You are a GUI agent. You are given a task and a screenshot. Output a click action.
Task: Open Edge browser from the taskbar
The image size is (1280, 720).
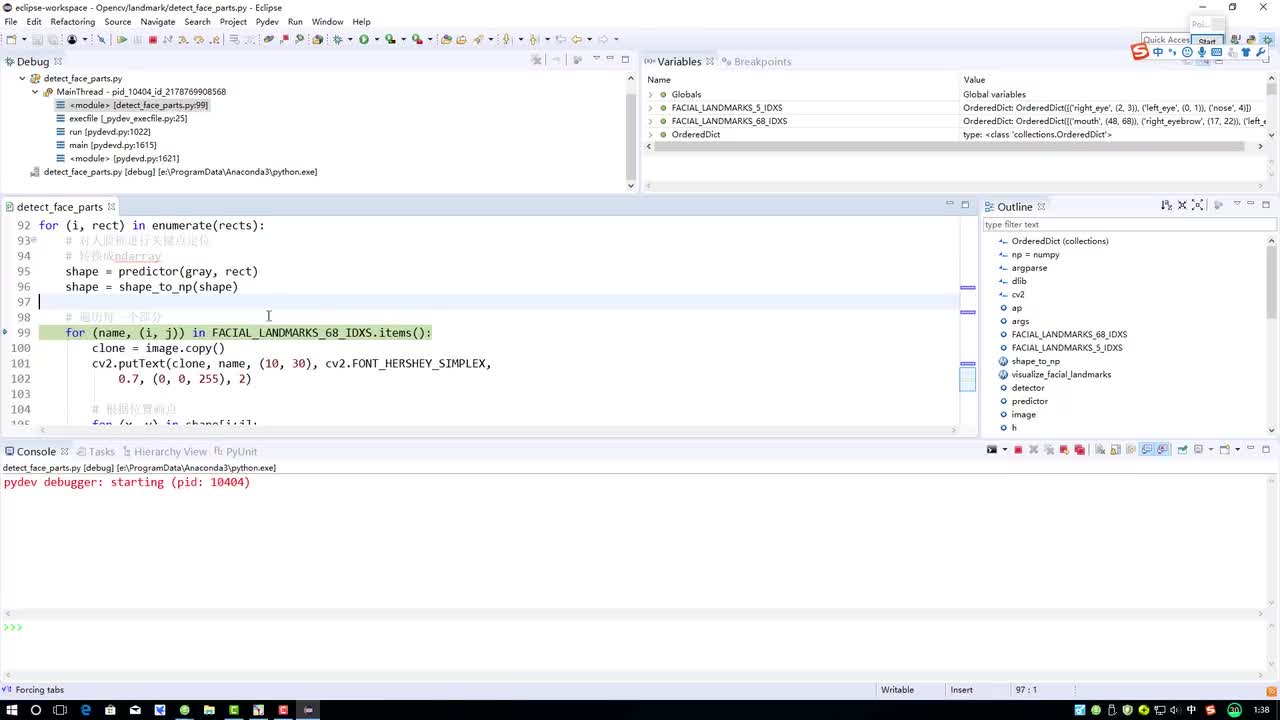85,710
